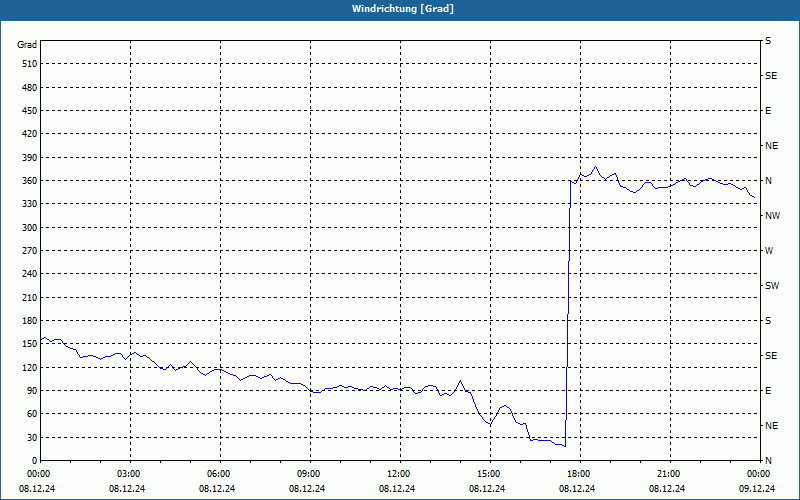
Task: Click the 390 axis value
Action: point(30,157)
